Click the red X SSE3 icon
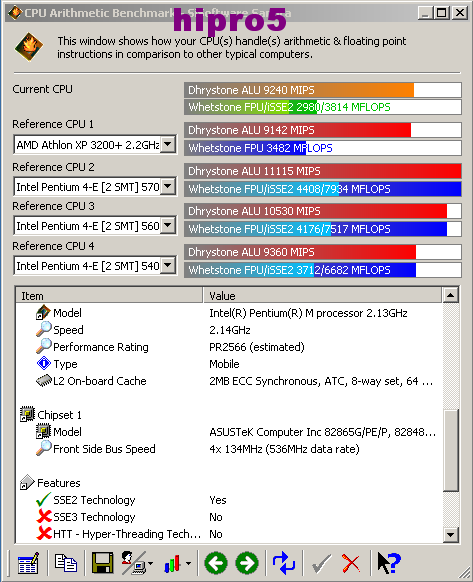The width and height of the screenshot is (473, 582). 44,516
